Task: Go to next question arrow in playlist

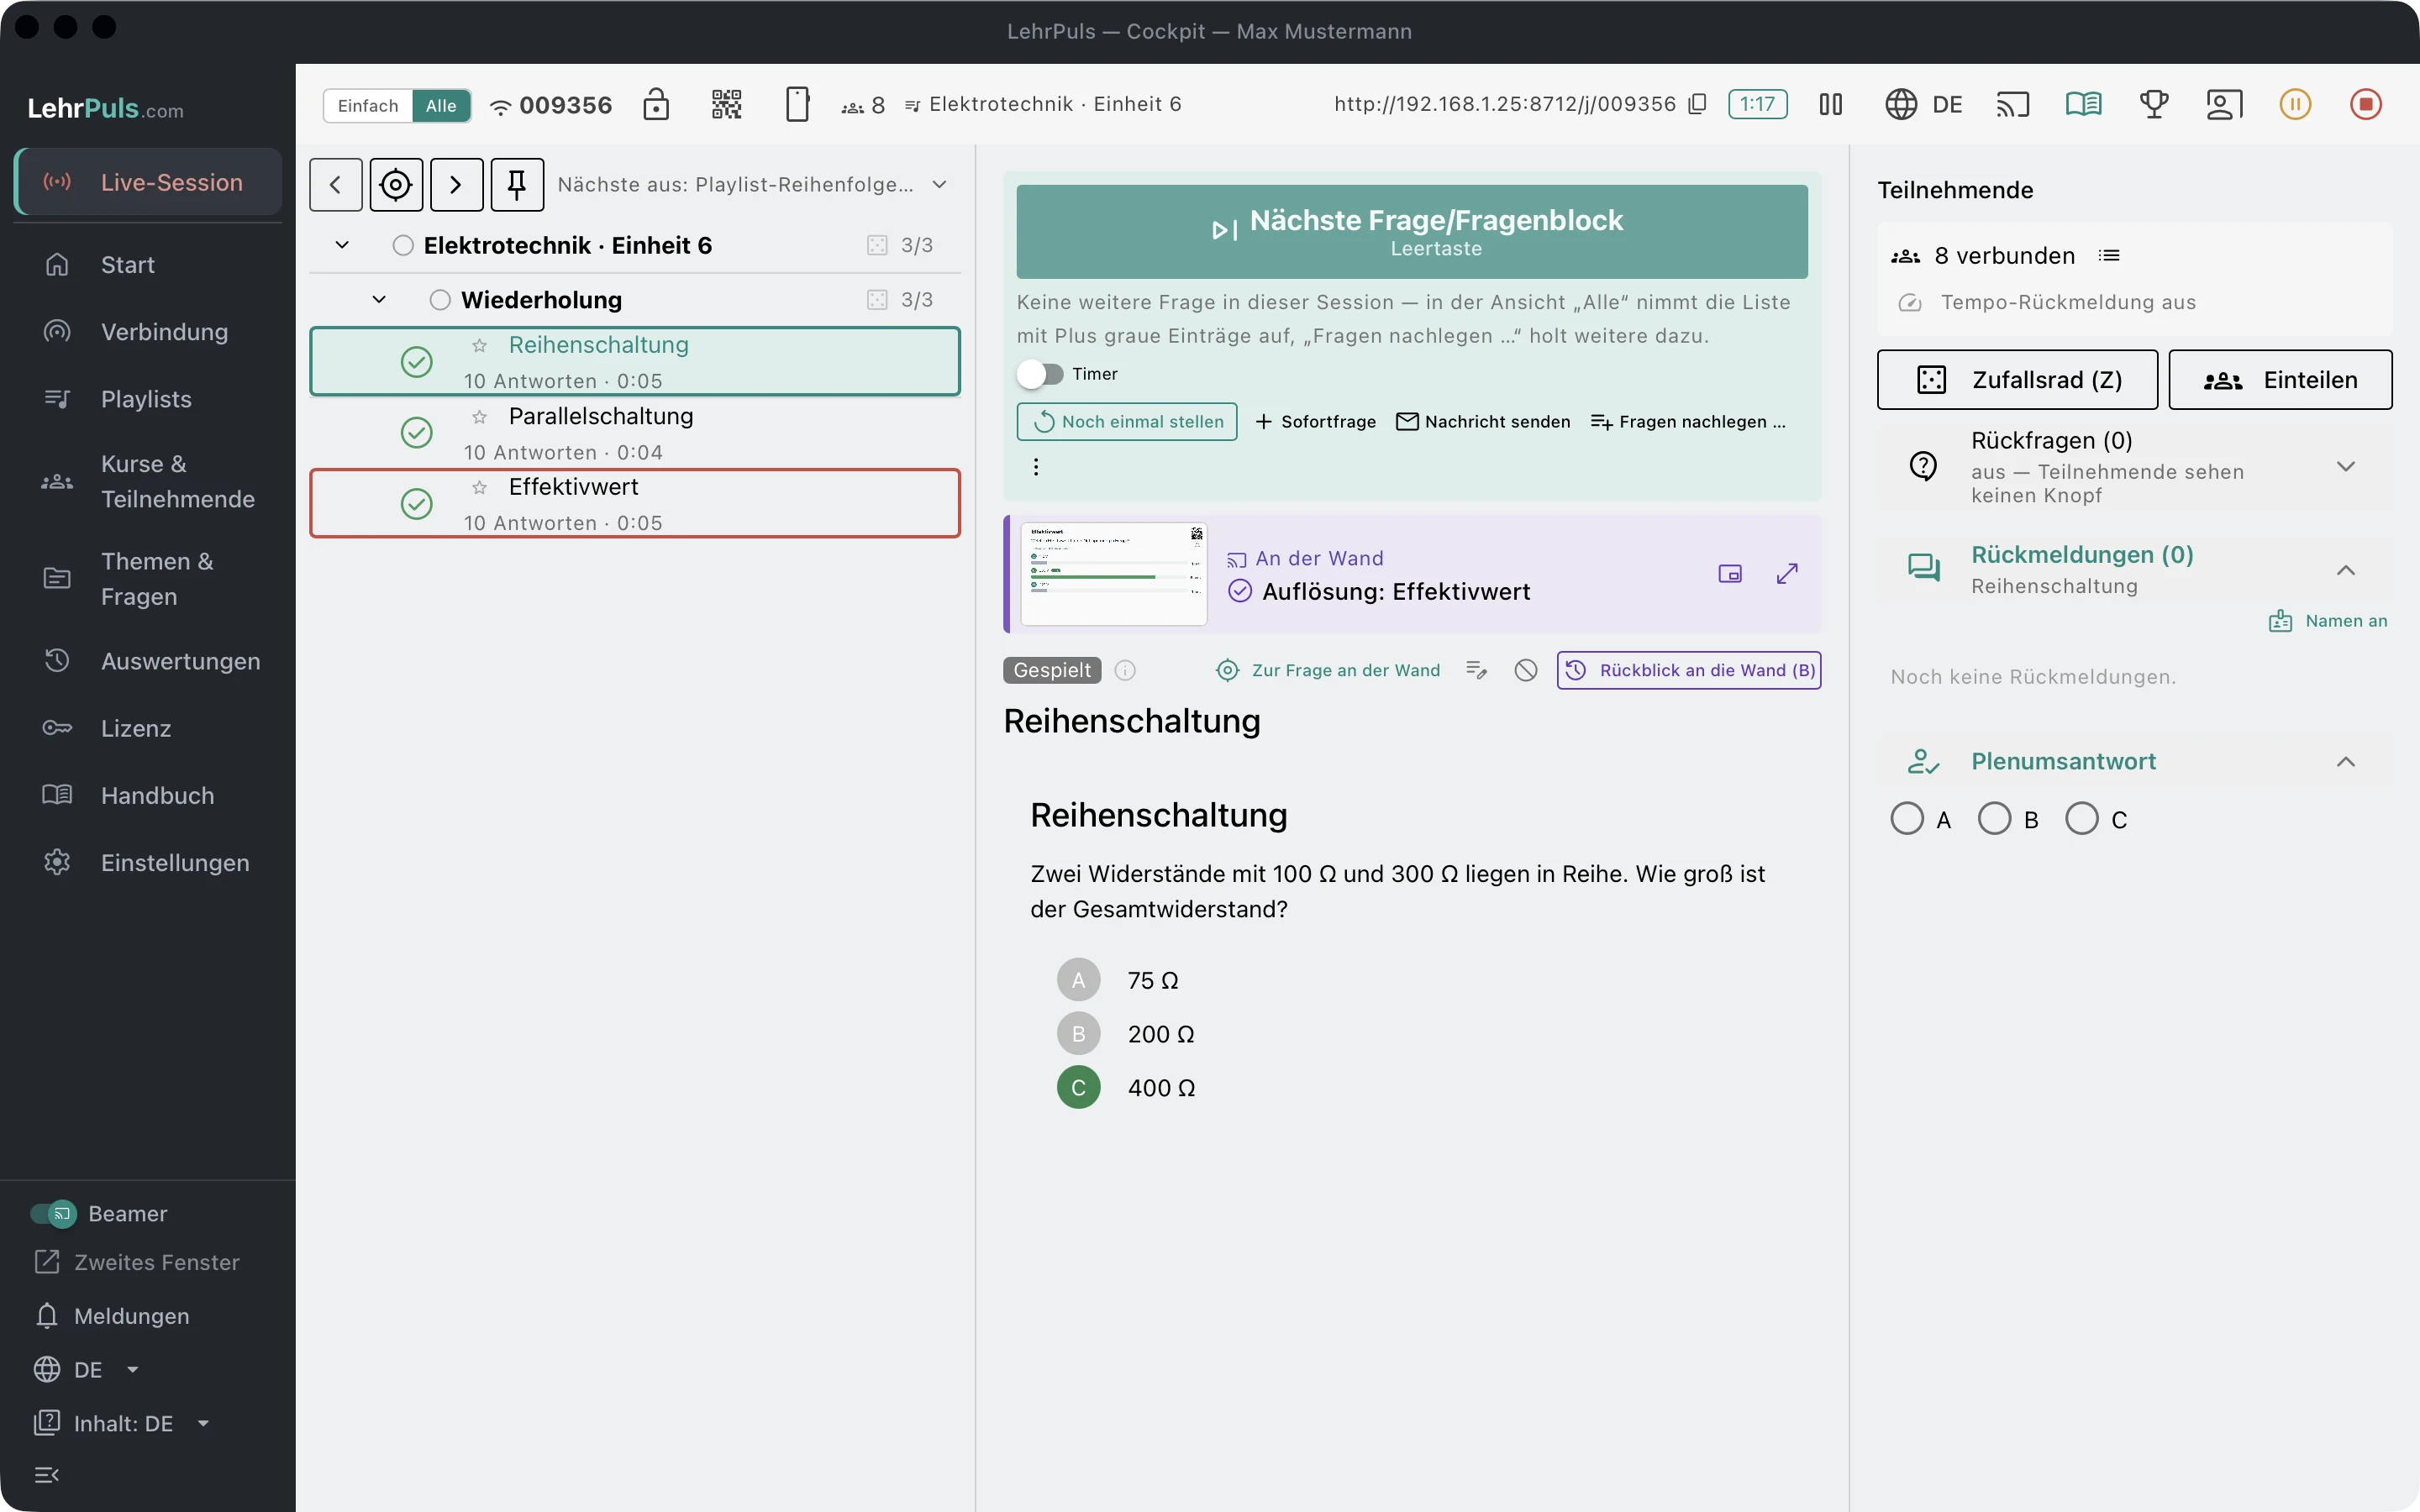Action: coord(457,184)
